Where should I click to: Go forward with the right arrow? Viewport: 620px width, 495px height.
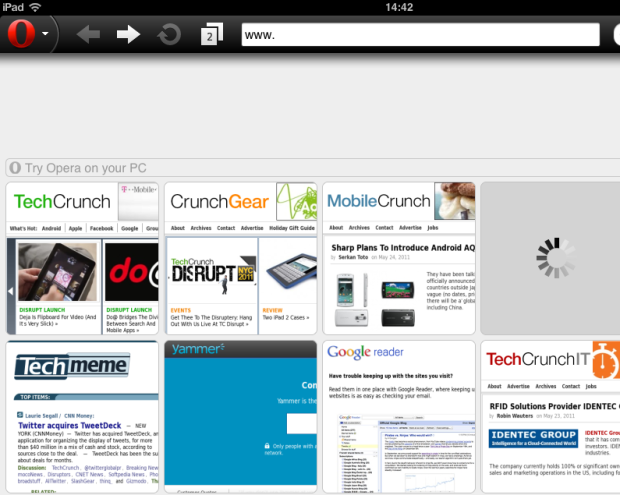pyautogui.click(x=128, y=34)
